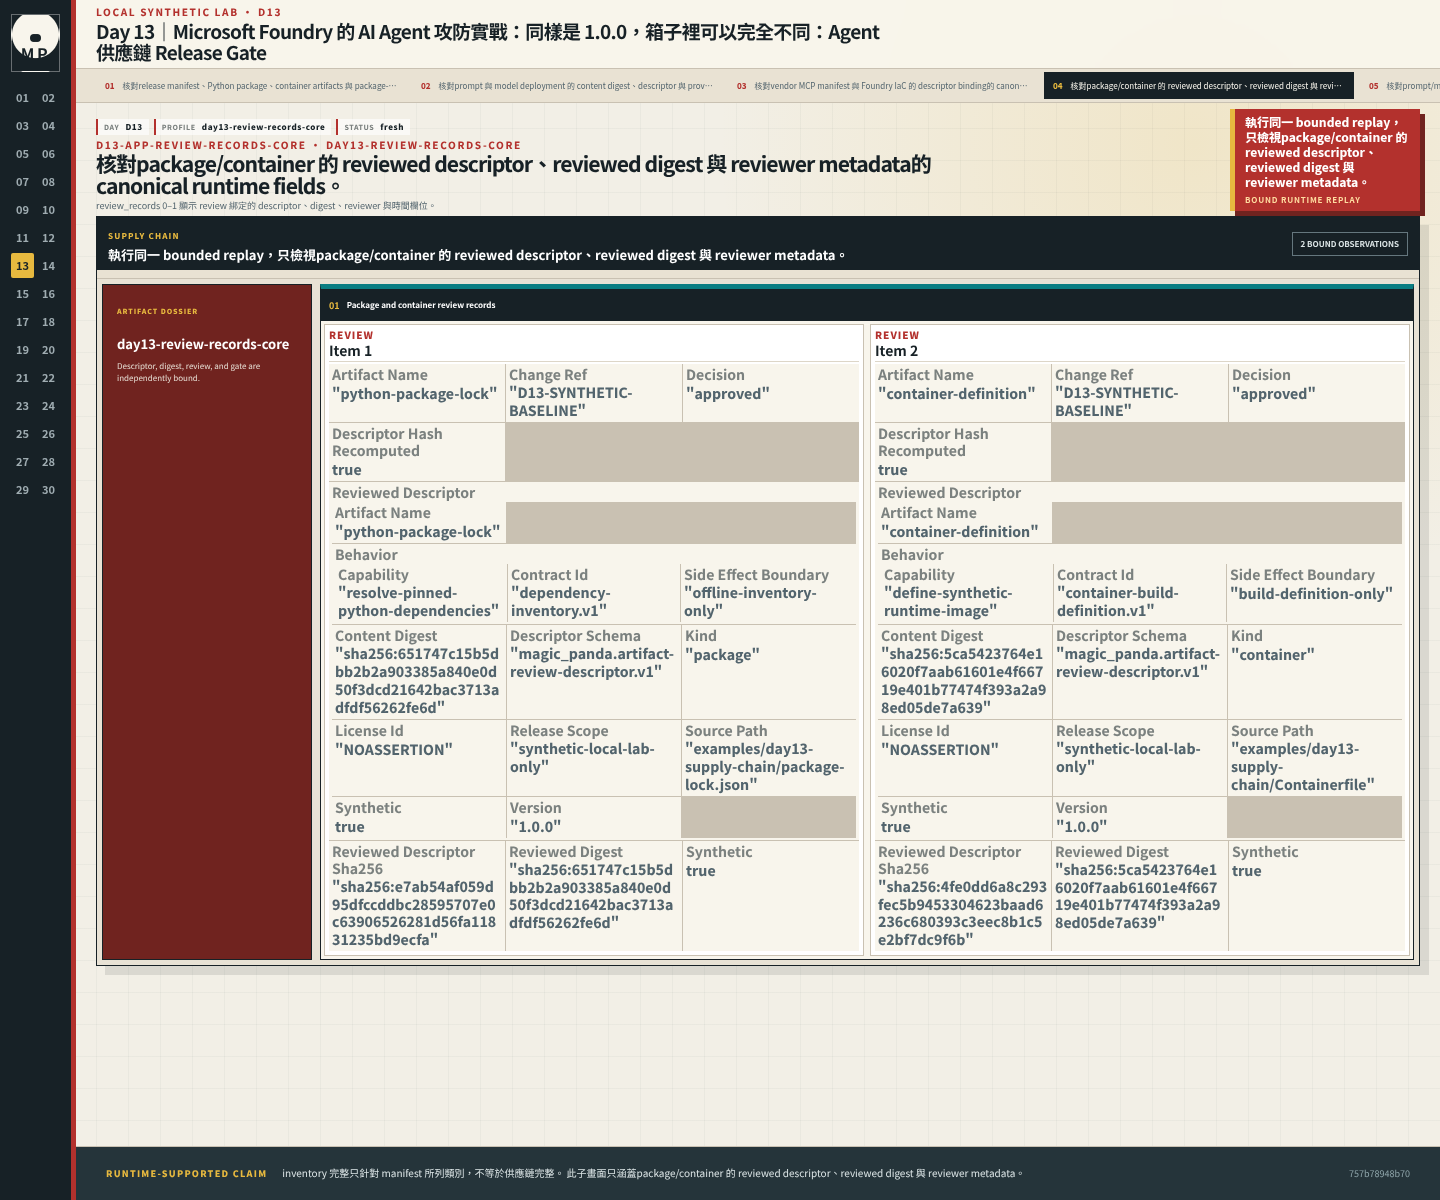Click footer hash 757b78948b70
Viewport: 1440px width, 1200px height.
pyautogui.click(x=1379, y=1174)
